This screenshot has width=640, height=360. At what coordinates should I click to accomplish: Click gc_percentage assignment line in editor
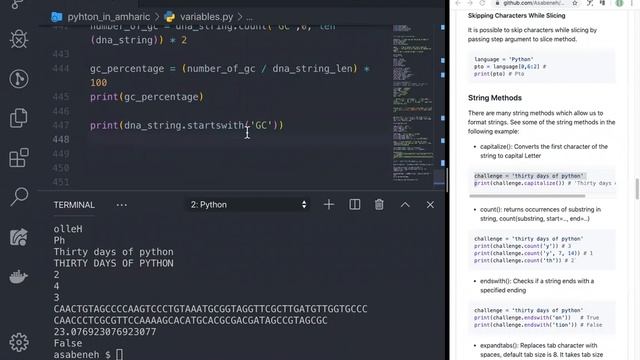(230, 76)
